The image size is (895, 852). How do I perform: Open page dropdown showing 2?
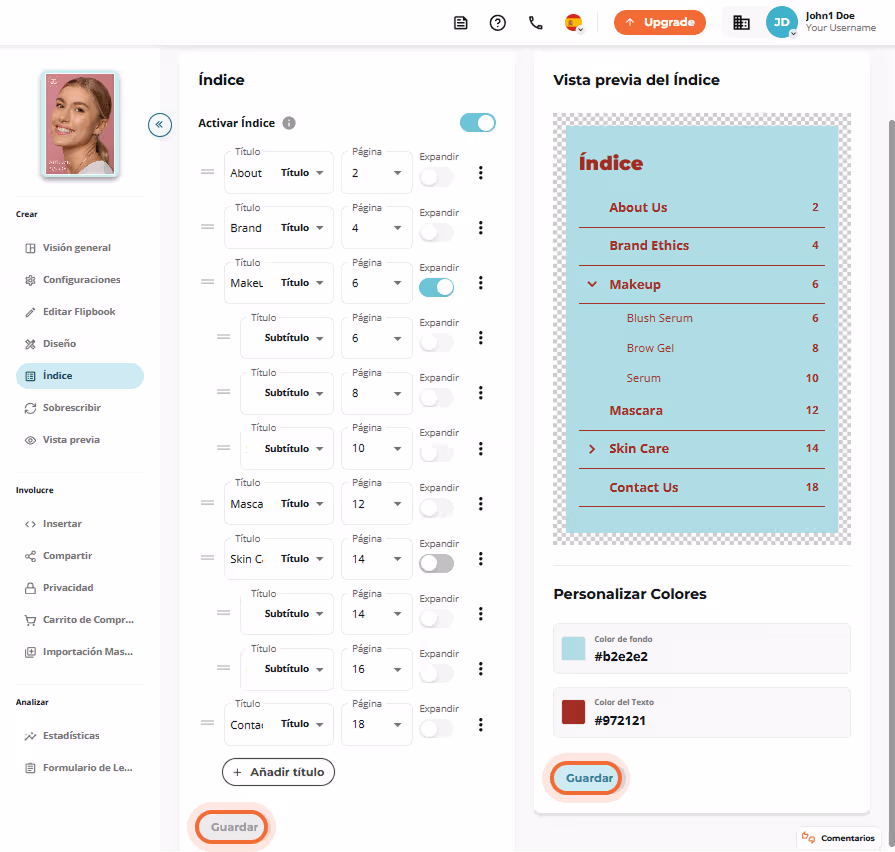(377, 172)
